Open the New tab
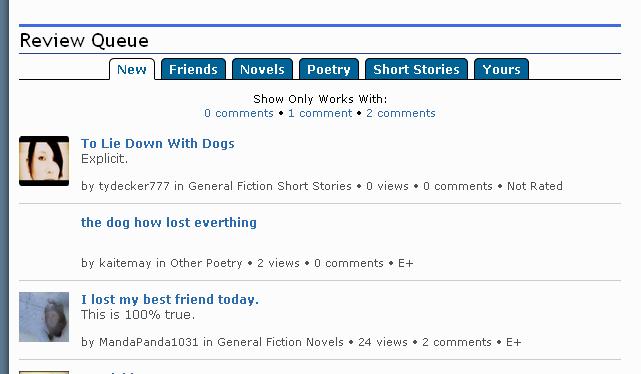Screen dimensions: 641x374 tap(132, 69)
